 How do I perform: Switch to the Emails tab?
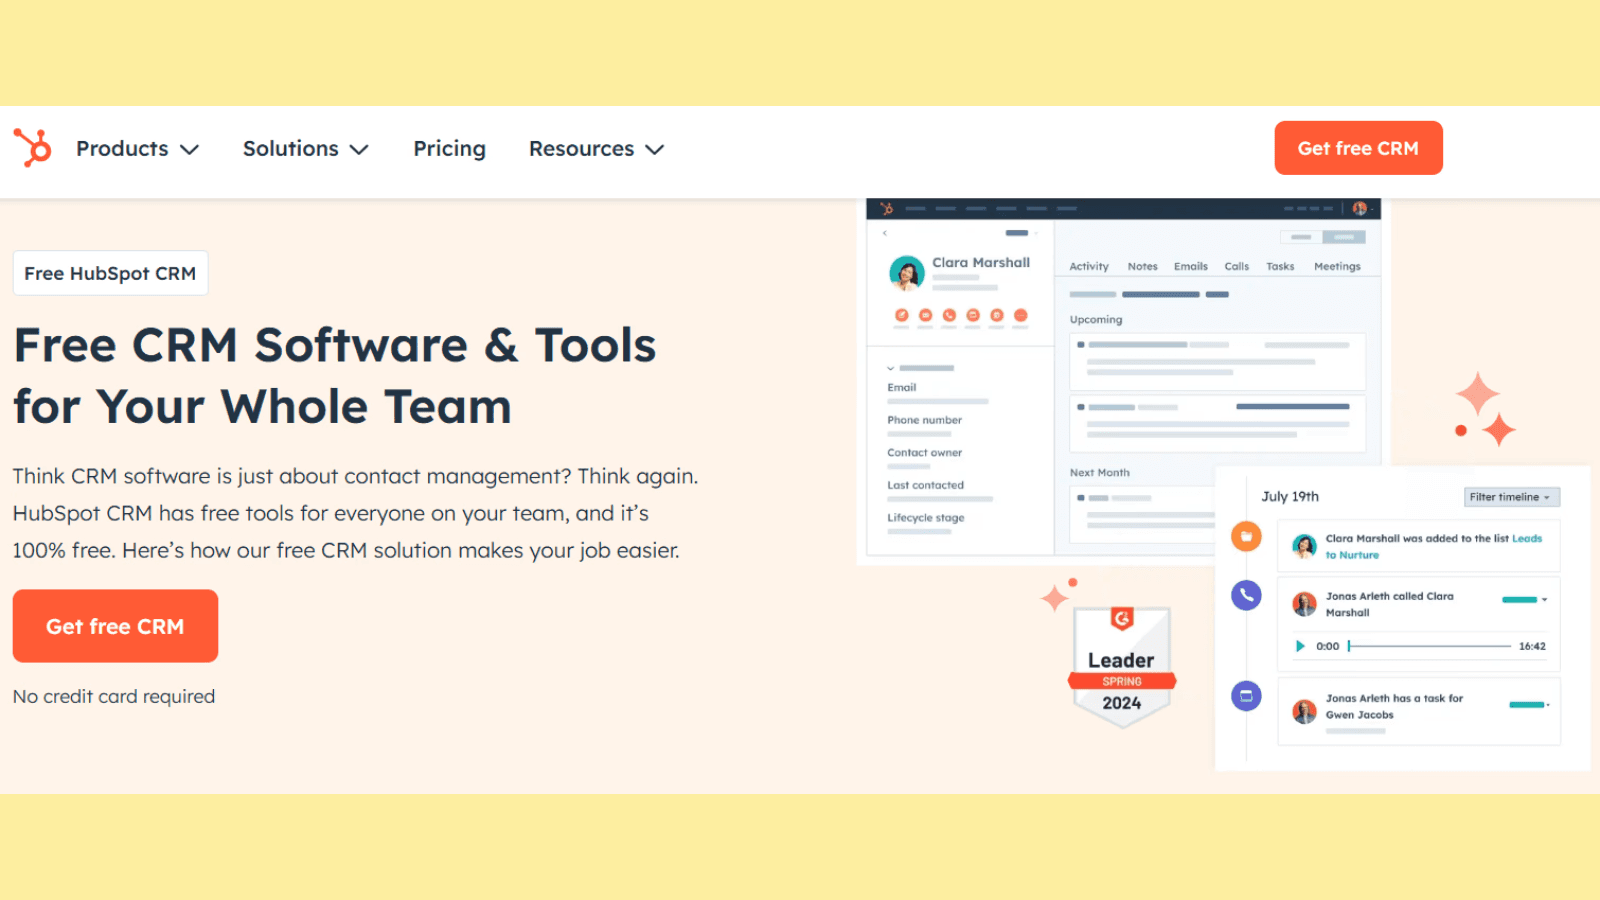coord(1190,267)
